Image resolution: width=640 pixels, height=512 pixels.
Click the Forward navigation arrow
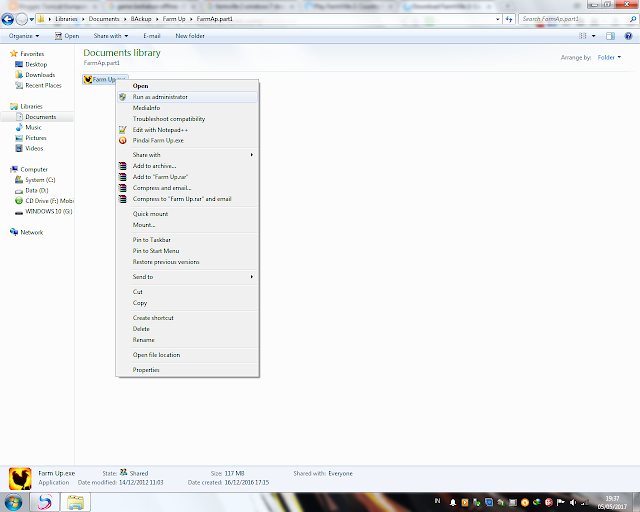pyautogui.click(x=21, y=19)
